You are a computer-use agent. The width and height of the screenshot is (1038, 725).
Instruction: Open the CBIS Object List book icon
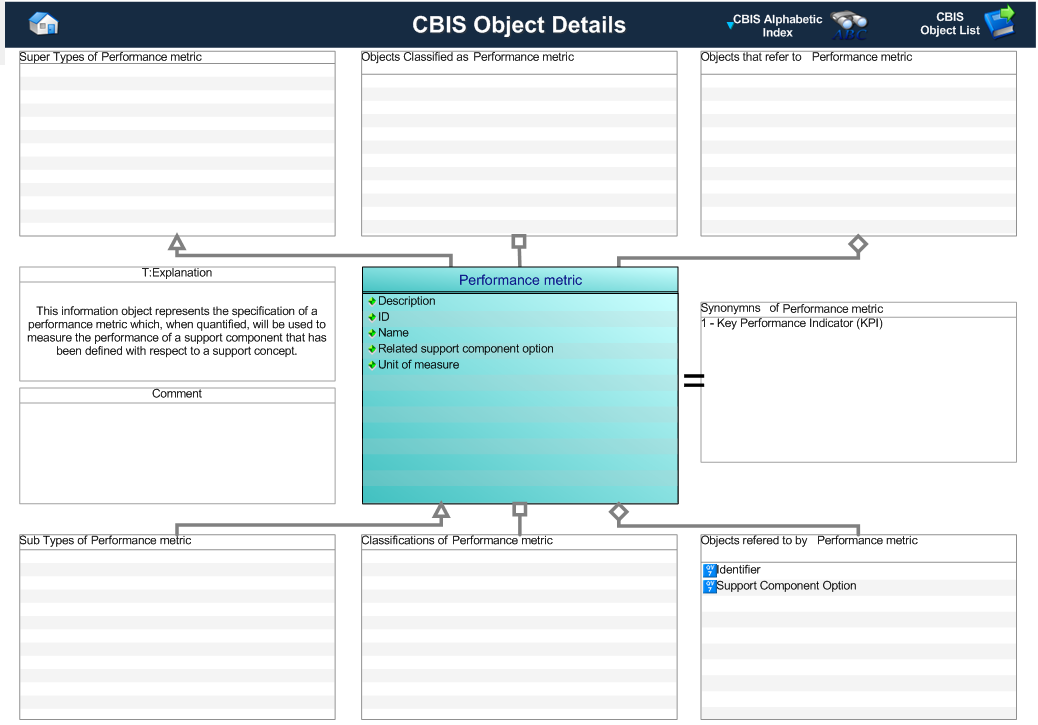(998, 23)
